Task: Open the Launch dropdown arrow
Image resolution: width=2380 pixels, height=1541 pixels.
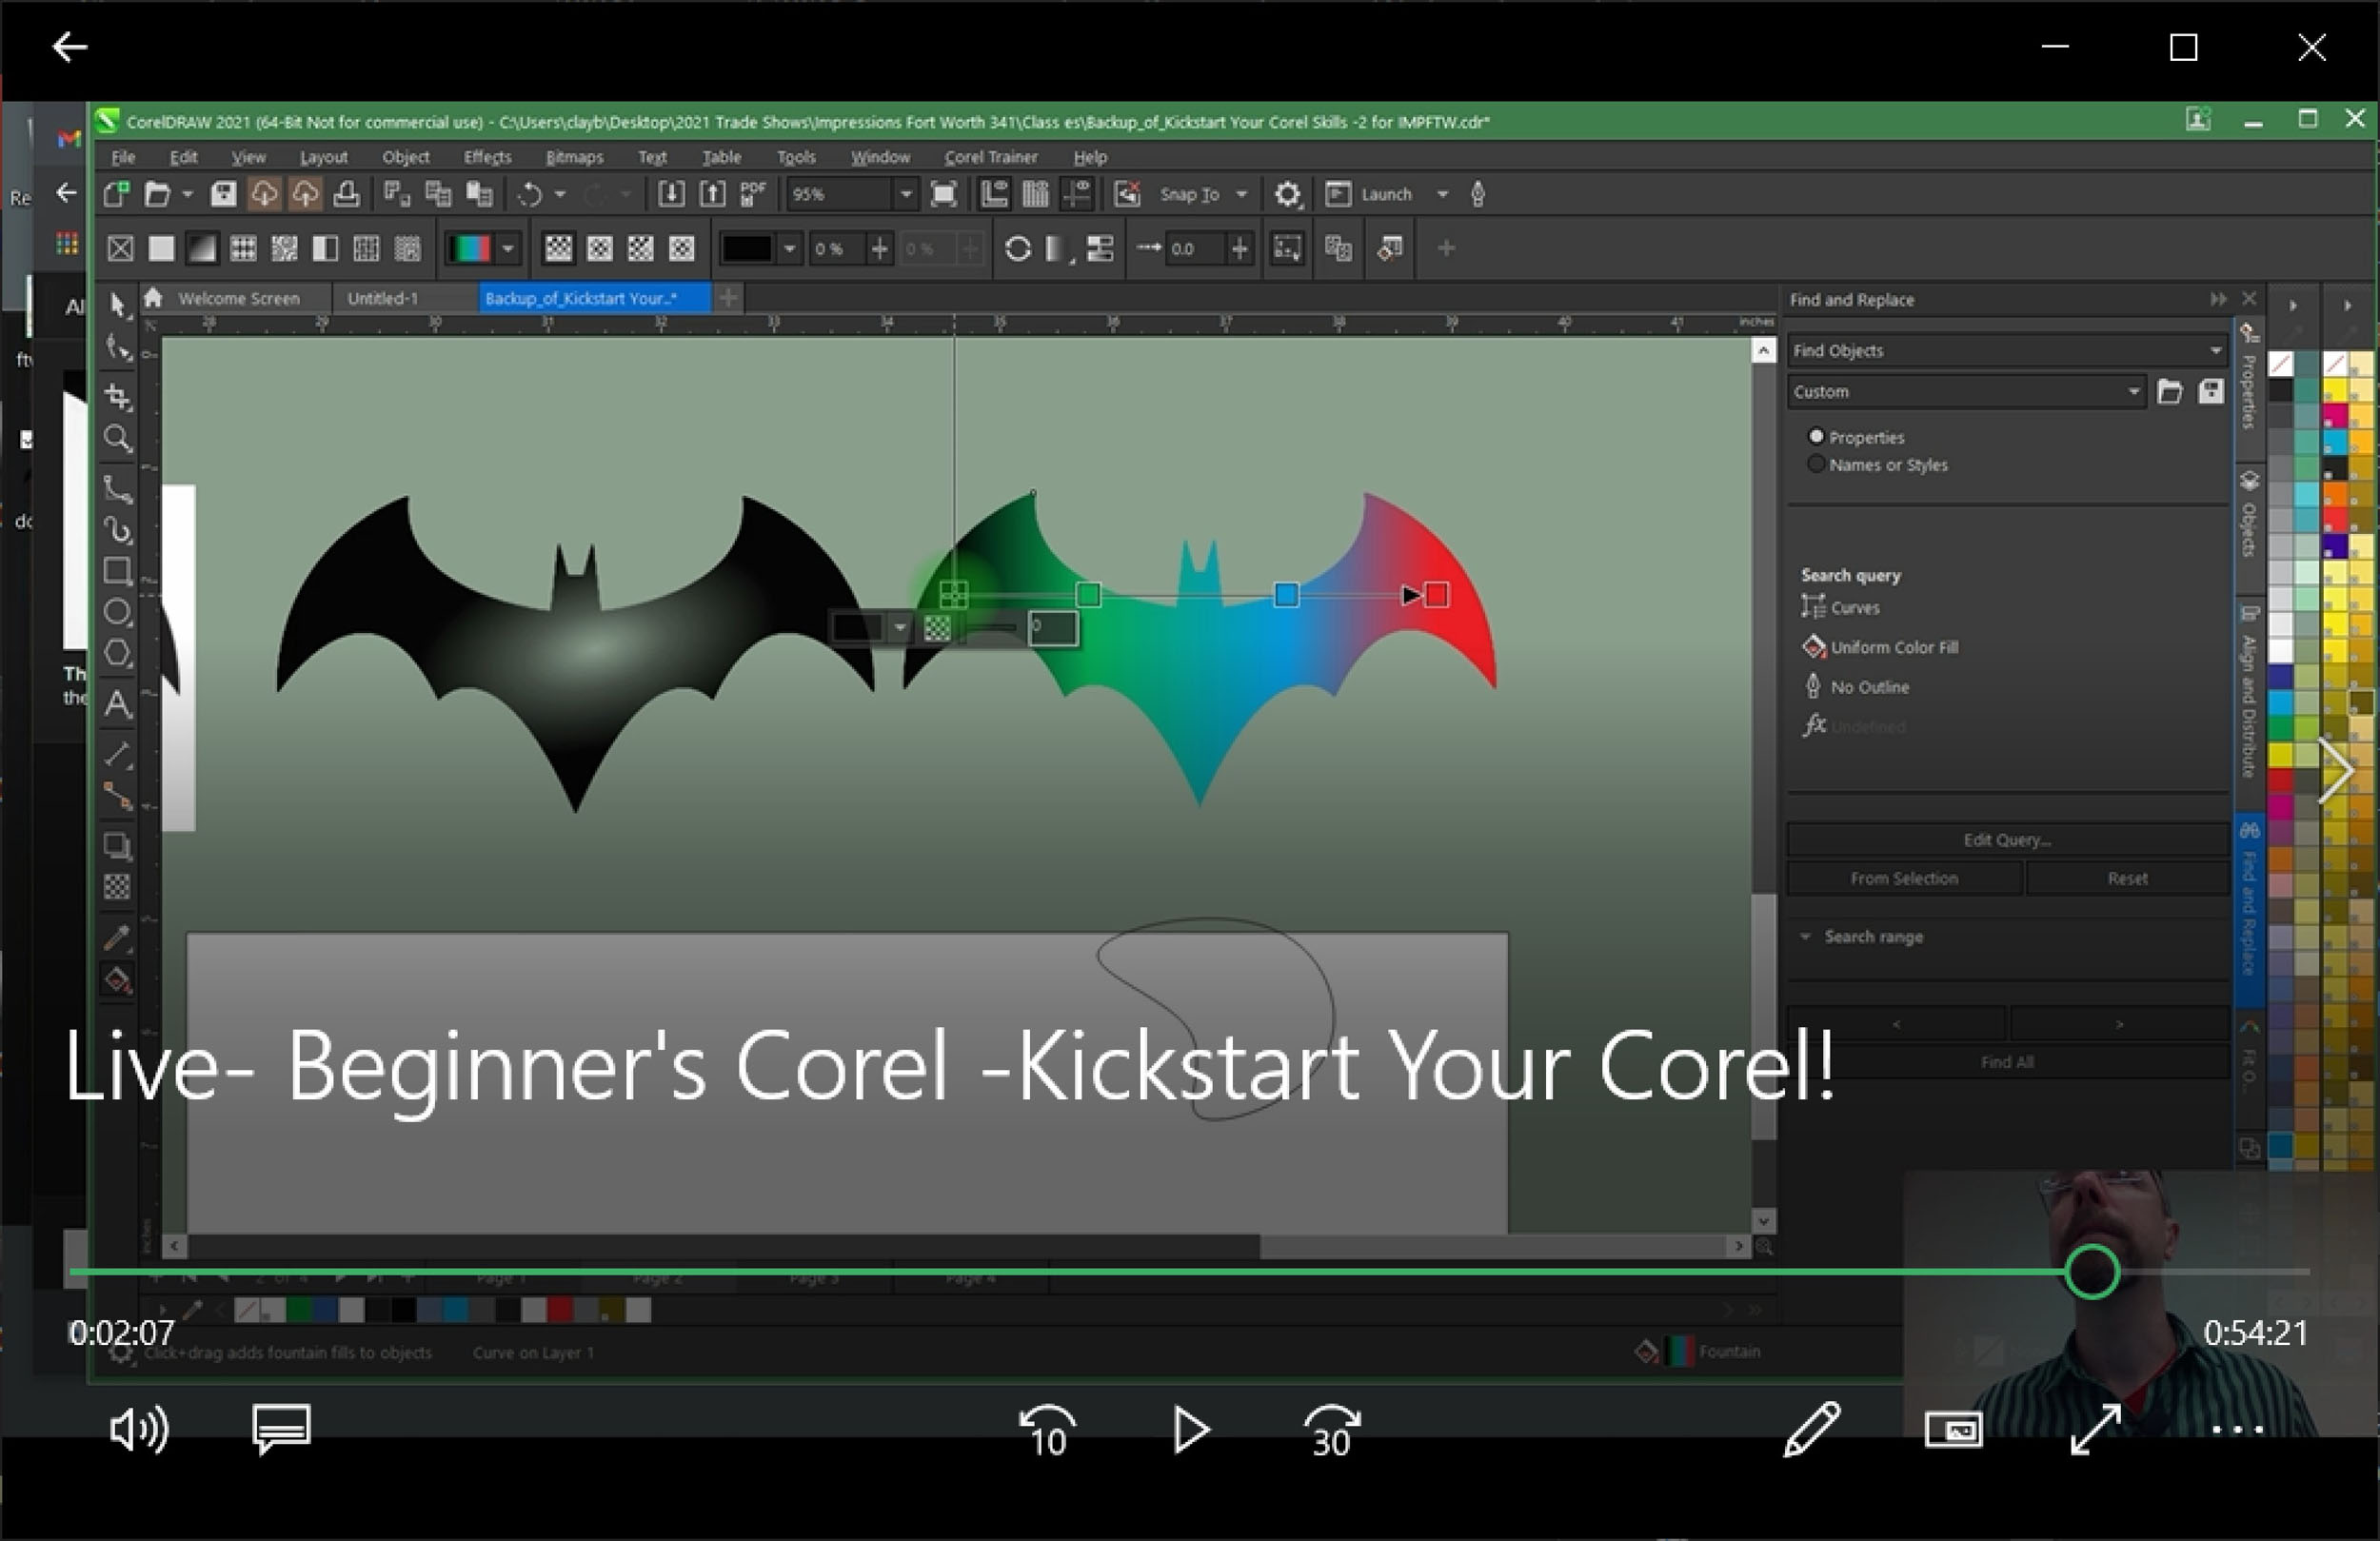Action: coord(1442,194)
